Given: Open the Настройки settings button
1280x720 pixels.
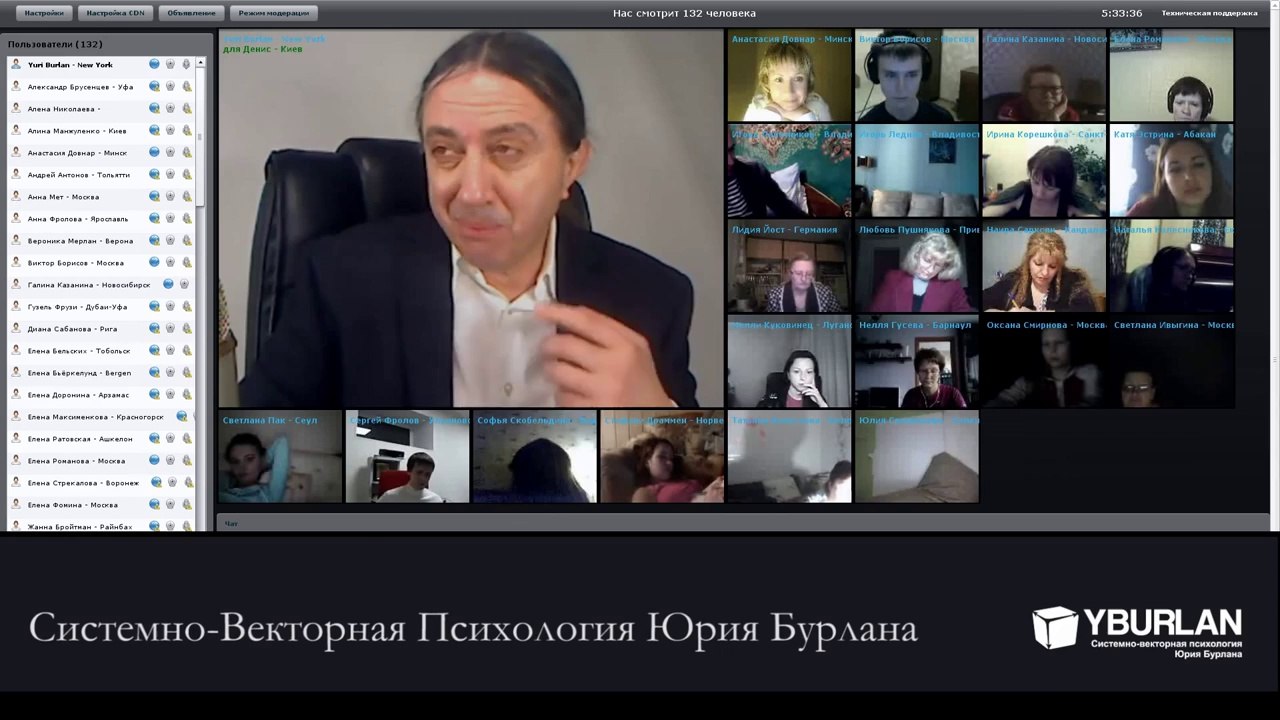Looking at the screenshot, I should (x=44, y=13).
